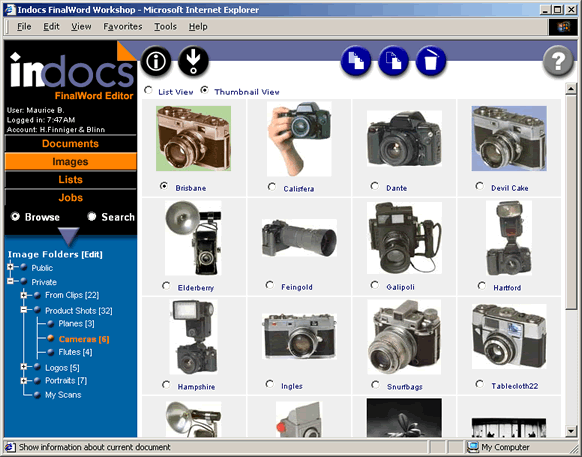Click the Hartford image name link
Screen dimensions: 582x457
(507, 288)
